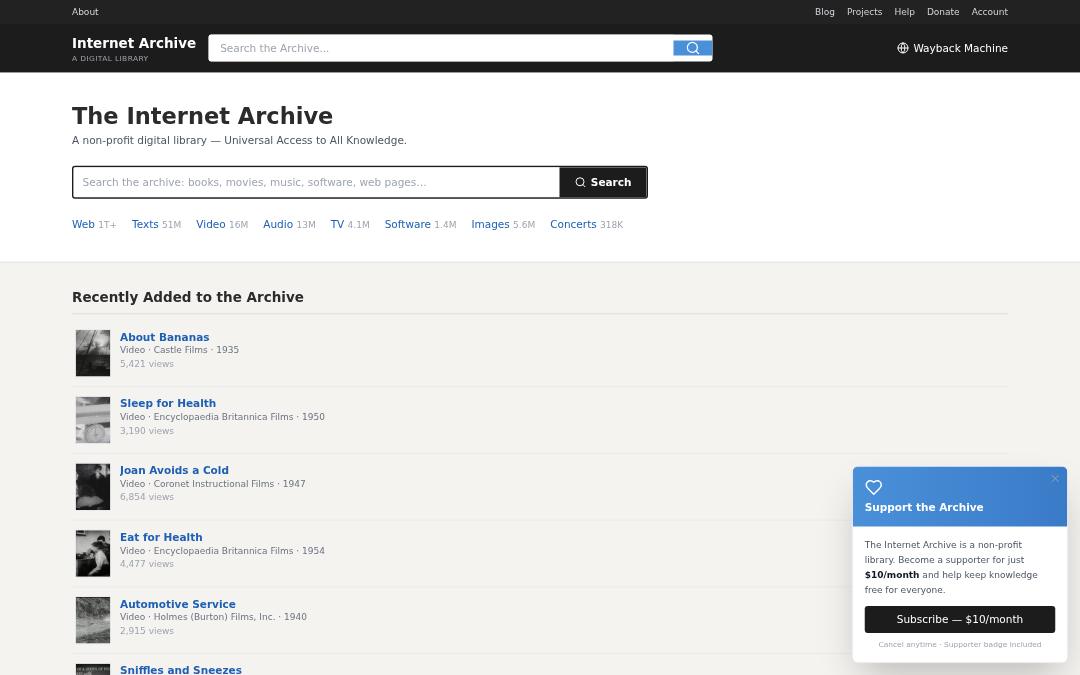The image size is (1080, 675).
Task: Click the Internet Archive logo text
Action: (134, 43)
